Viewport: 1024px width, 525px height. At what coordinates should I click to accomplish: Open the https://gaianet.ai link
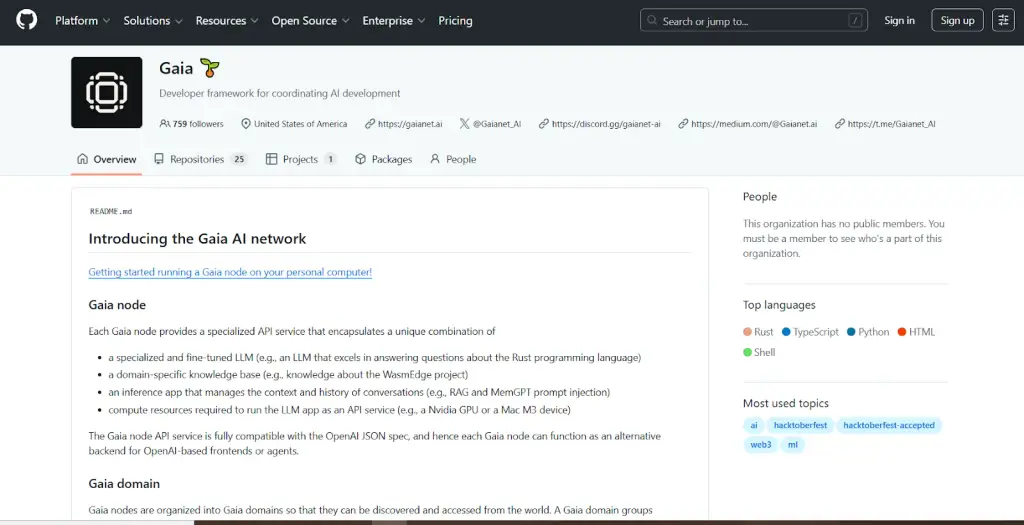coord(410,124)
